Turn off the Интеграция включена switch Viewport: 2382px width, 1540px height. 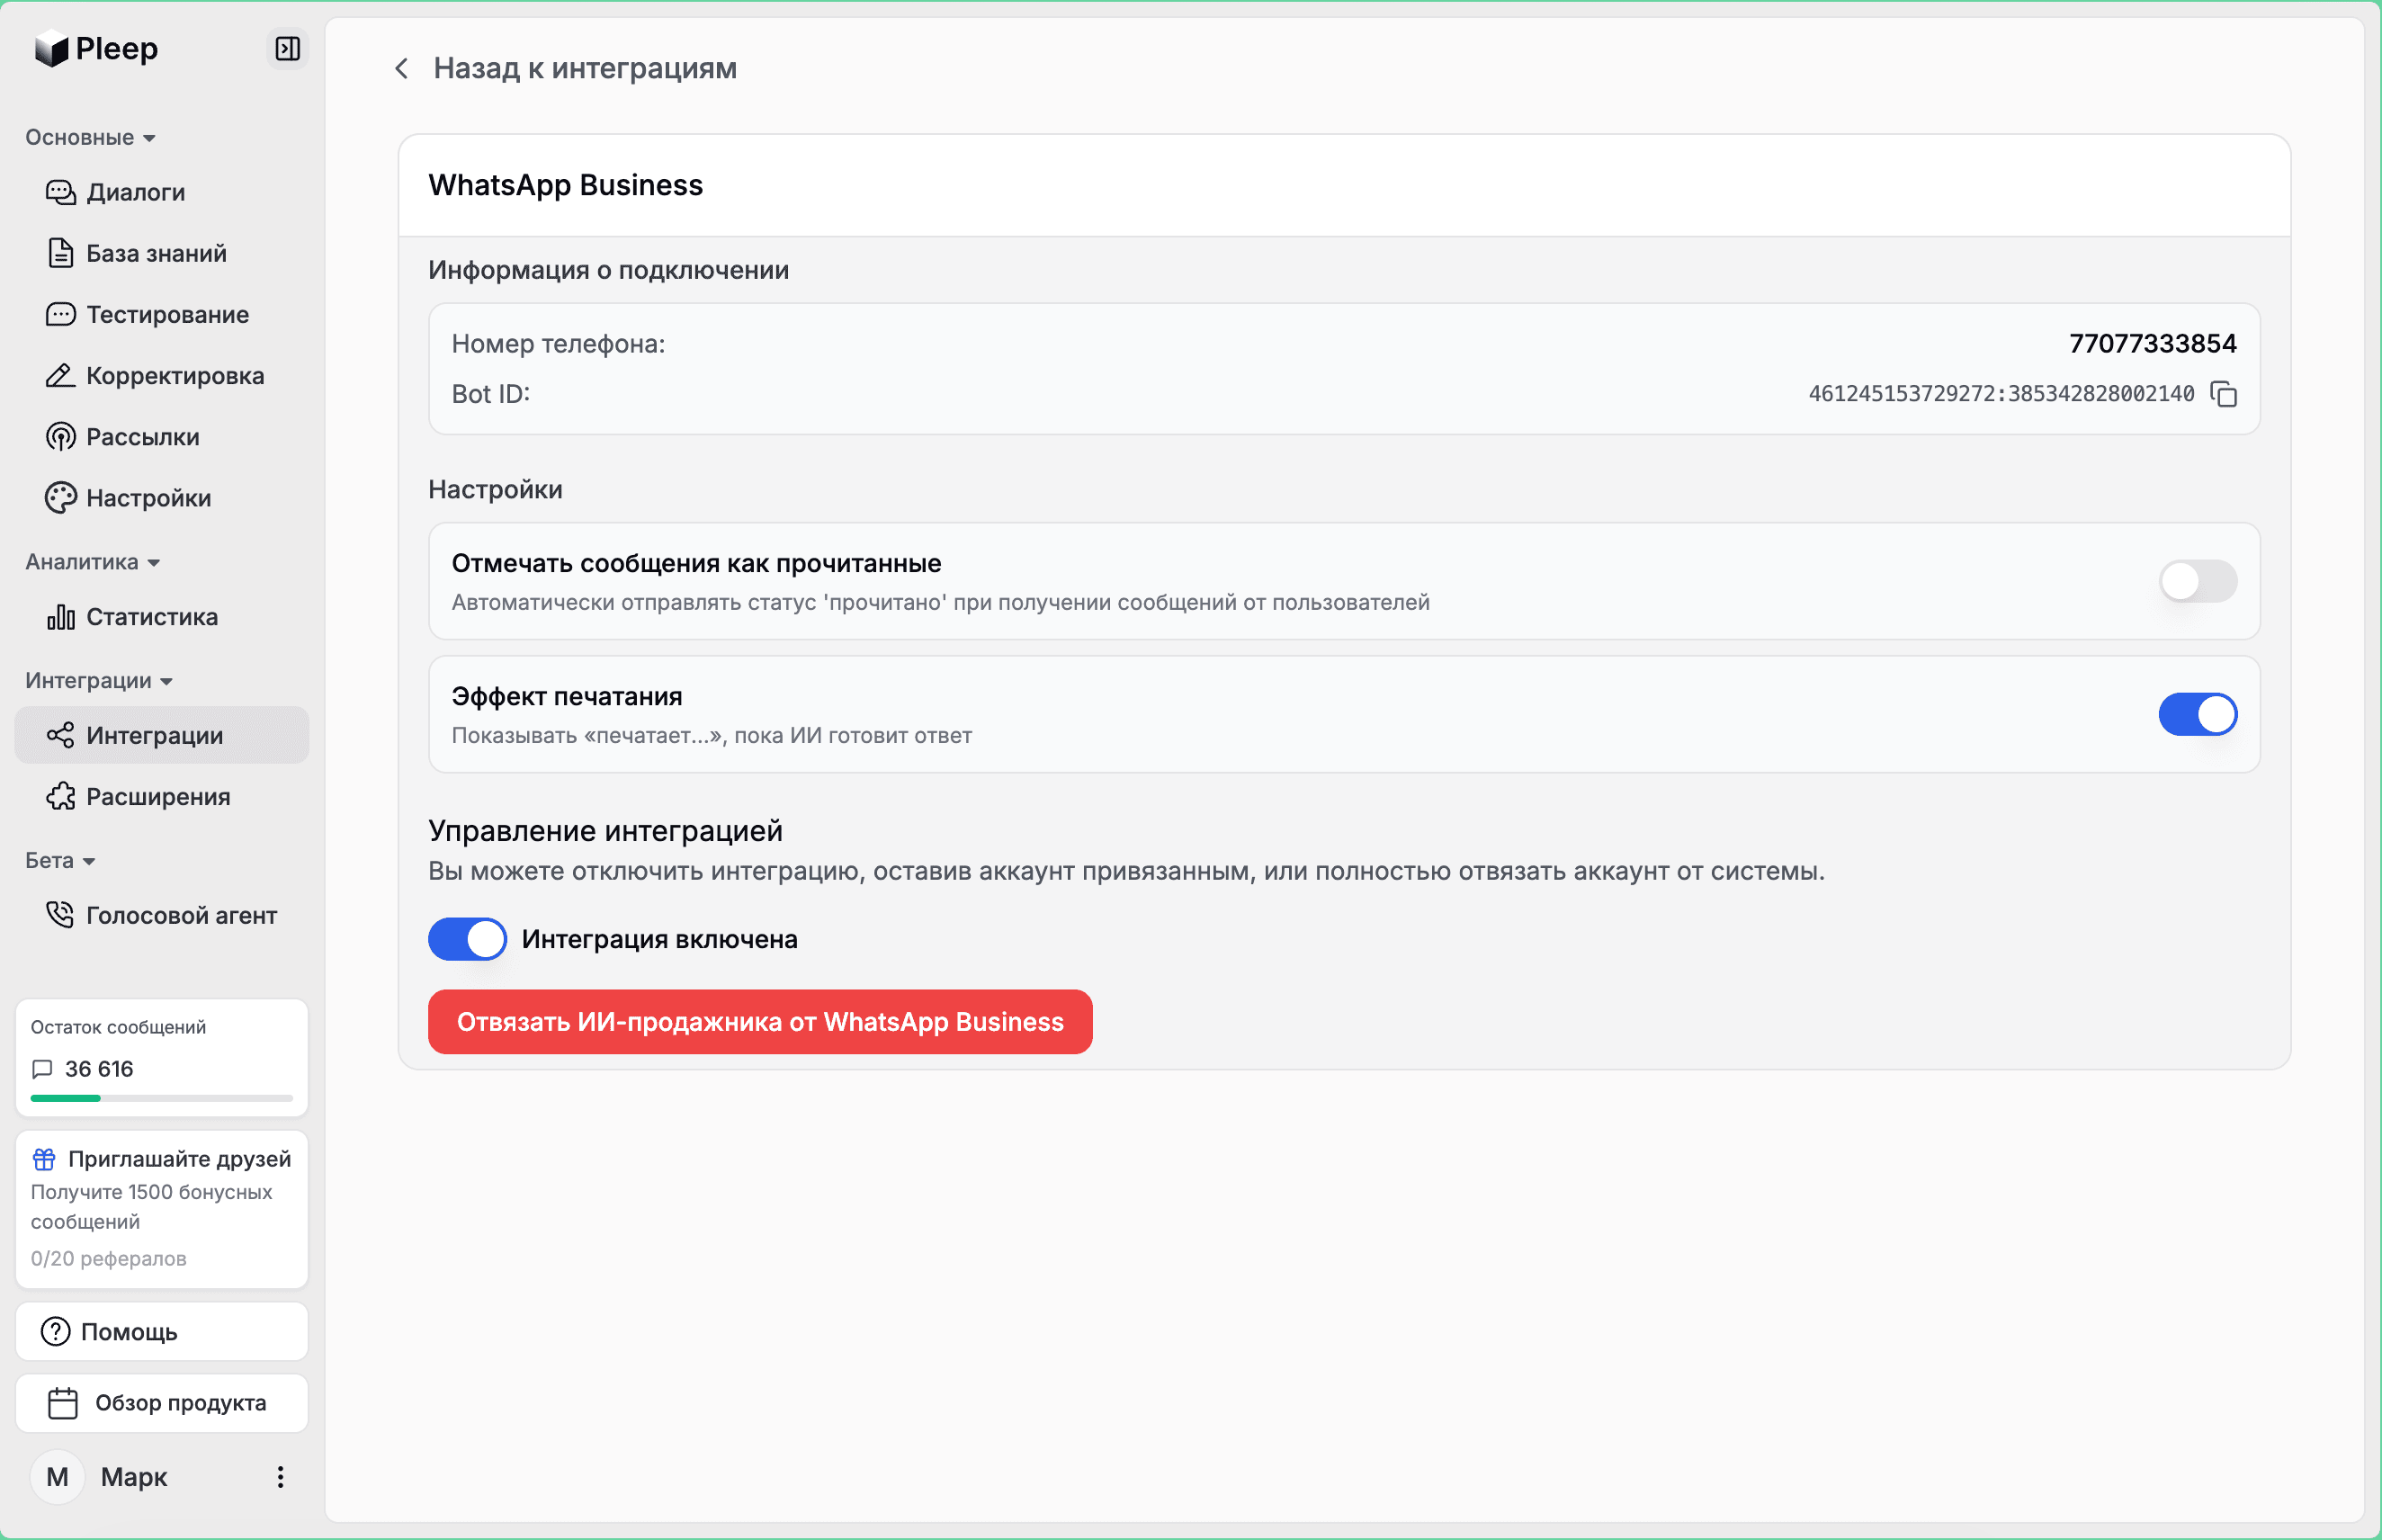point(467,939)
